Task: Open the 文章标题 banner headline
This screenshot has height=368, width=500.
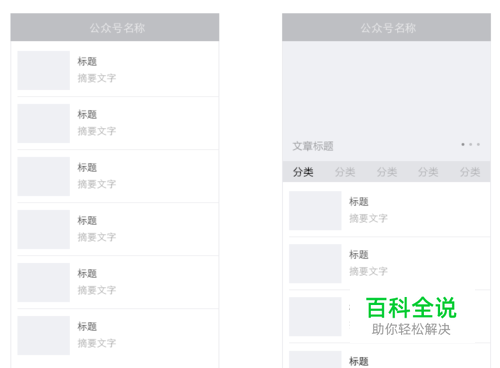Action: (313, 146)
